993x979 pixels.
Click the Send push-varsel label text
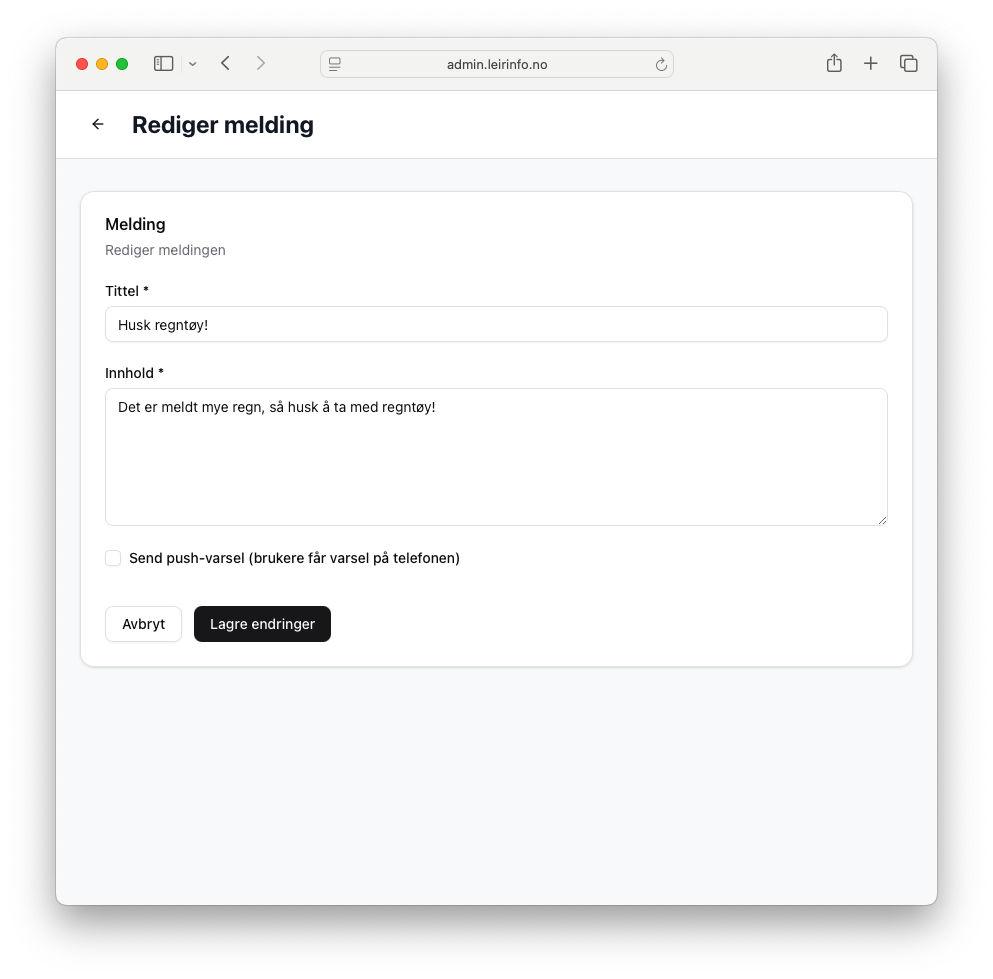point(294,558)
